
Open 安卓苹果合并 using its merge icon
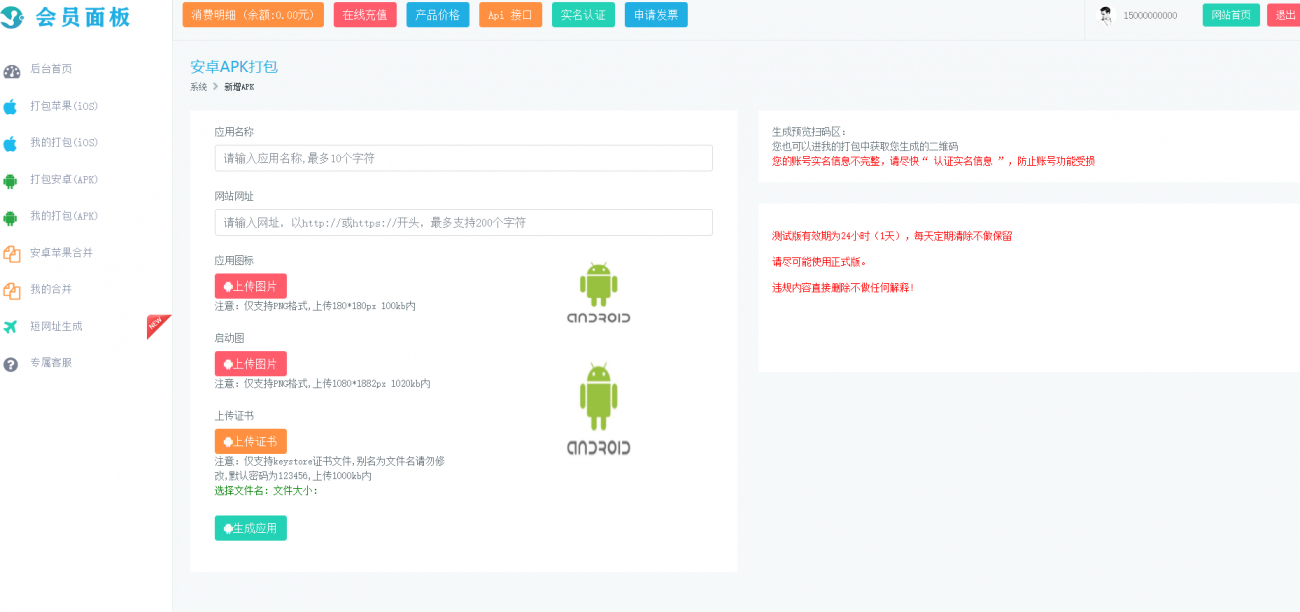click(12, 253)
